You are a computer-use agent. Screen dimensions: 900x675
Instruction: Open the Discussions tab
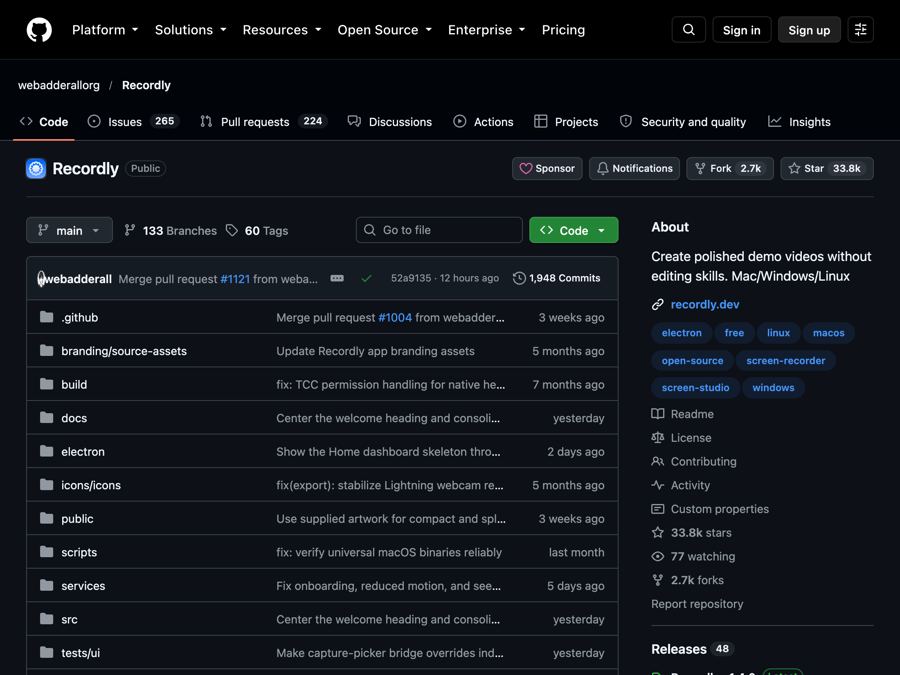pyautogui.click(x=390, y=122)
